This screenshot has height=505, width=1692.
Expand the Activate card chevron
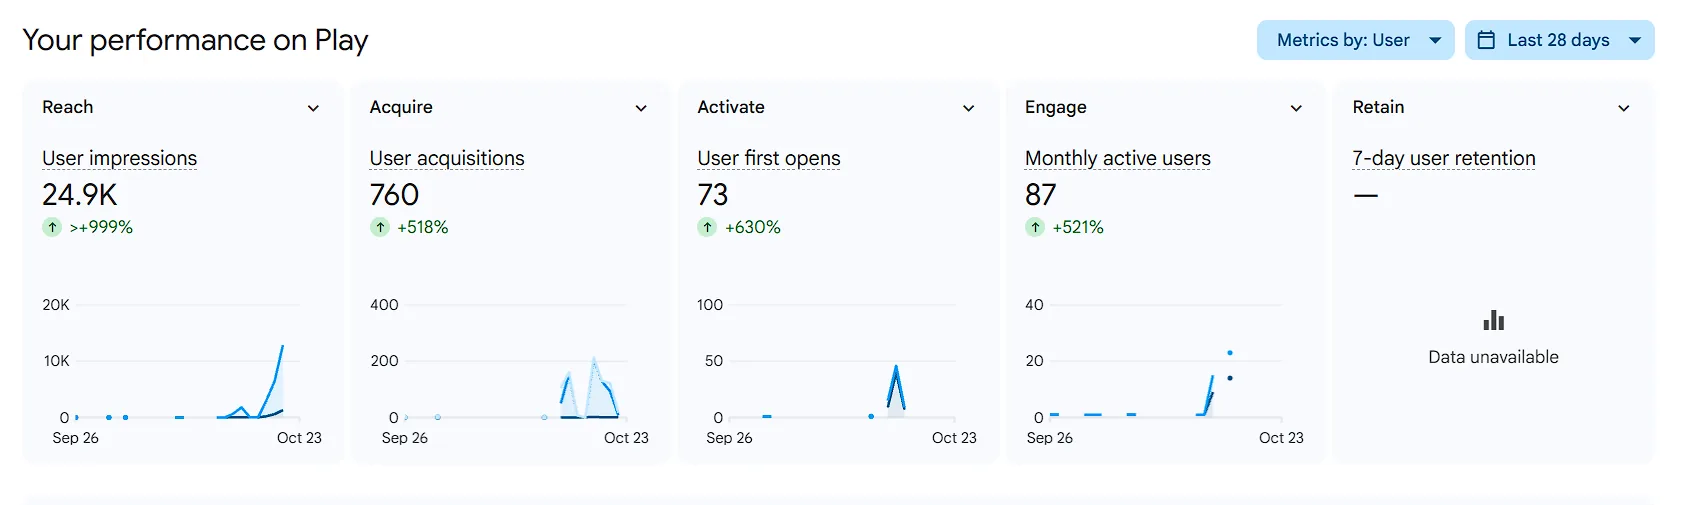(968, 108)
